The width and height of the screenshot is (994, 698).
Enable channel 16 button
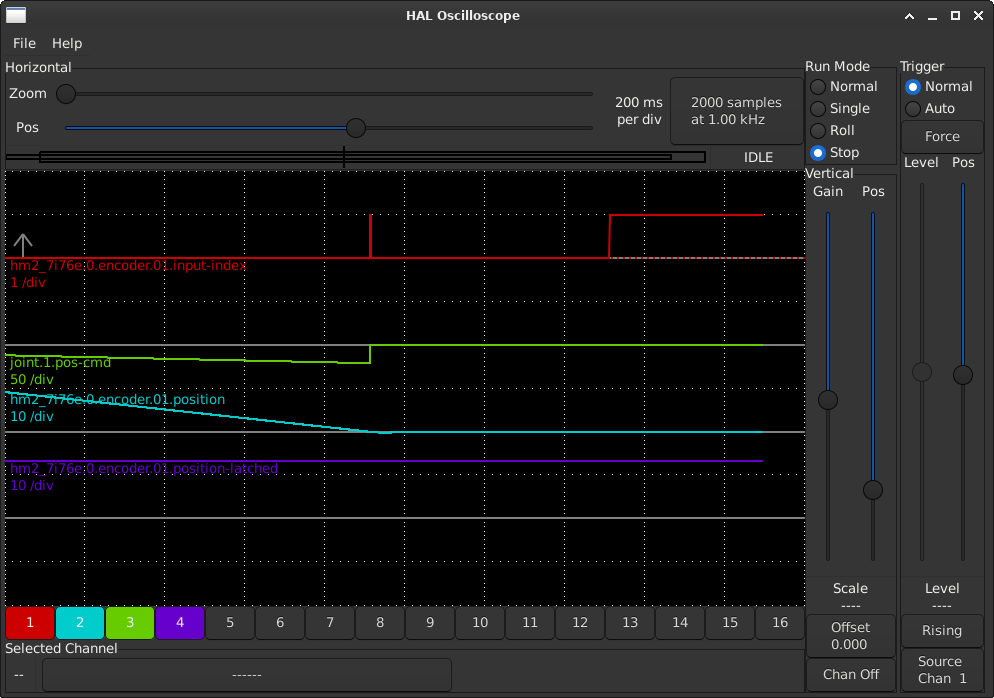[x=780, y=623]
